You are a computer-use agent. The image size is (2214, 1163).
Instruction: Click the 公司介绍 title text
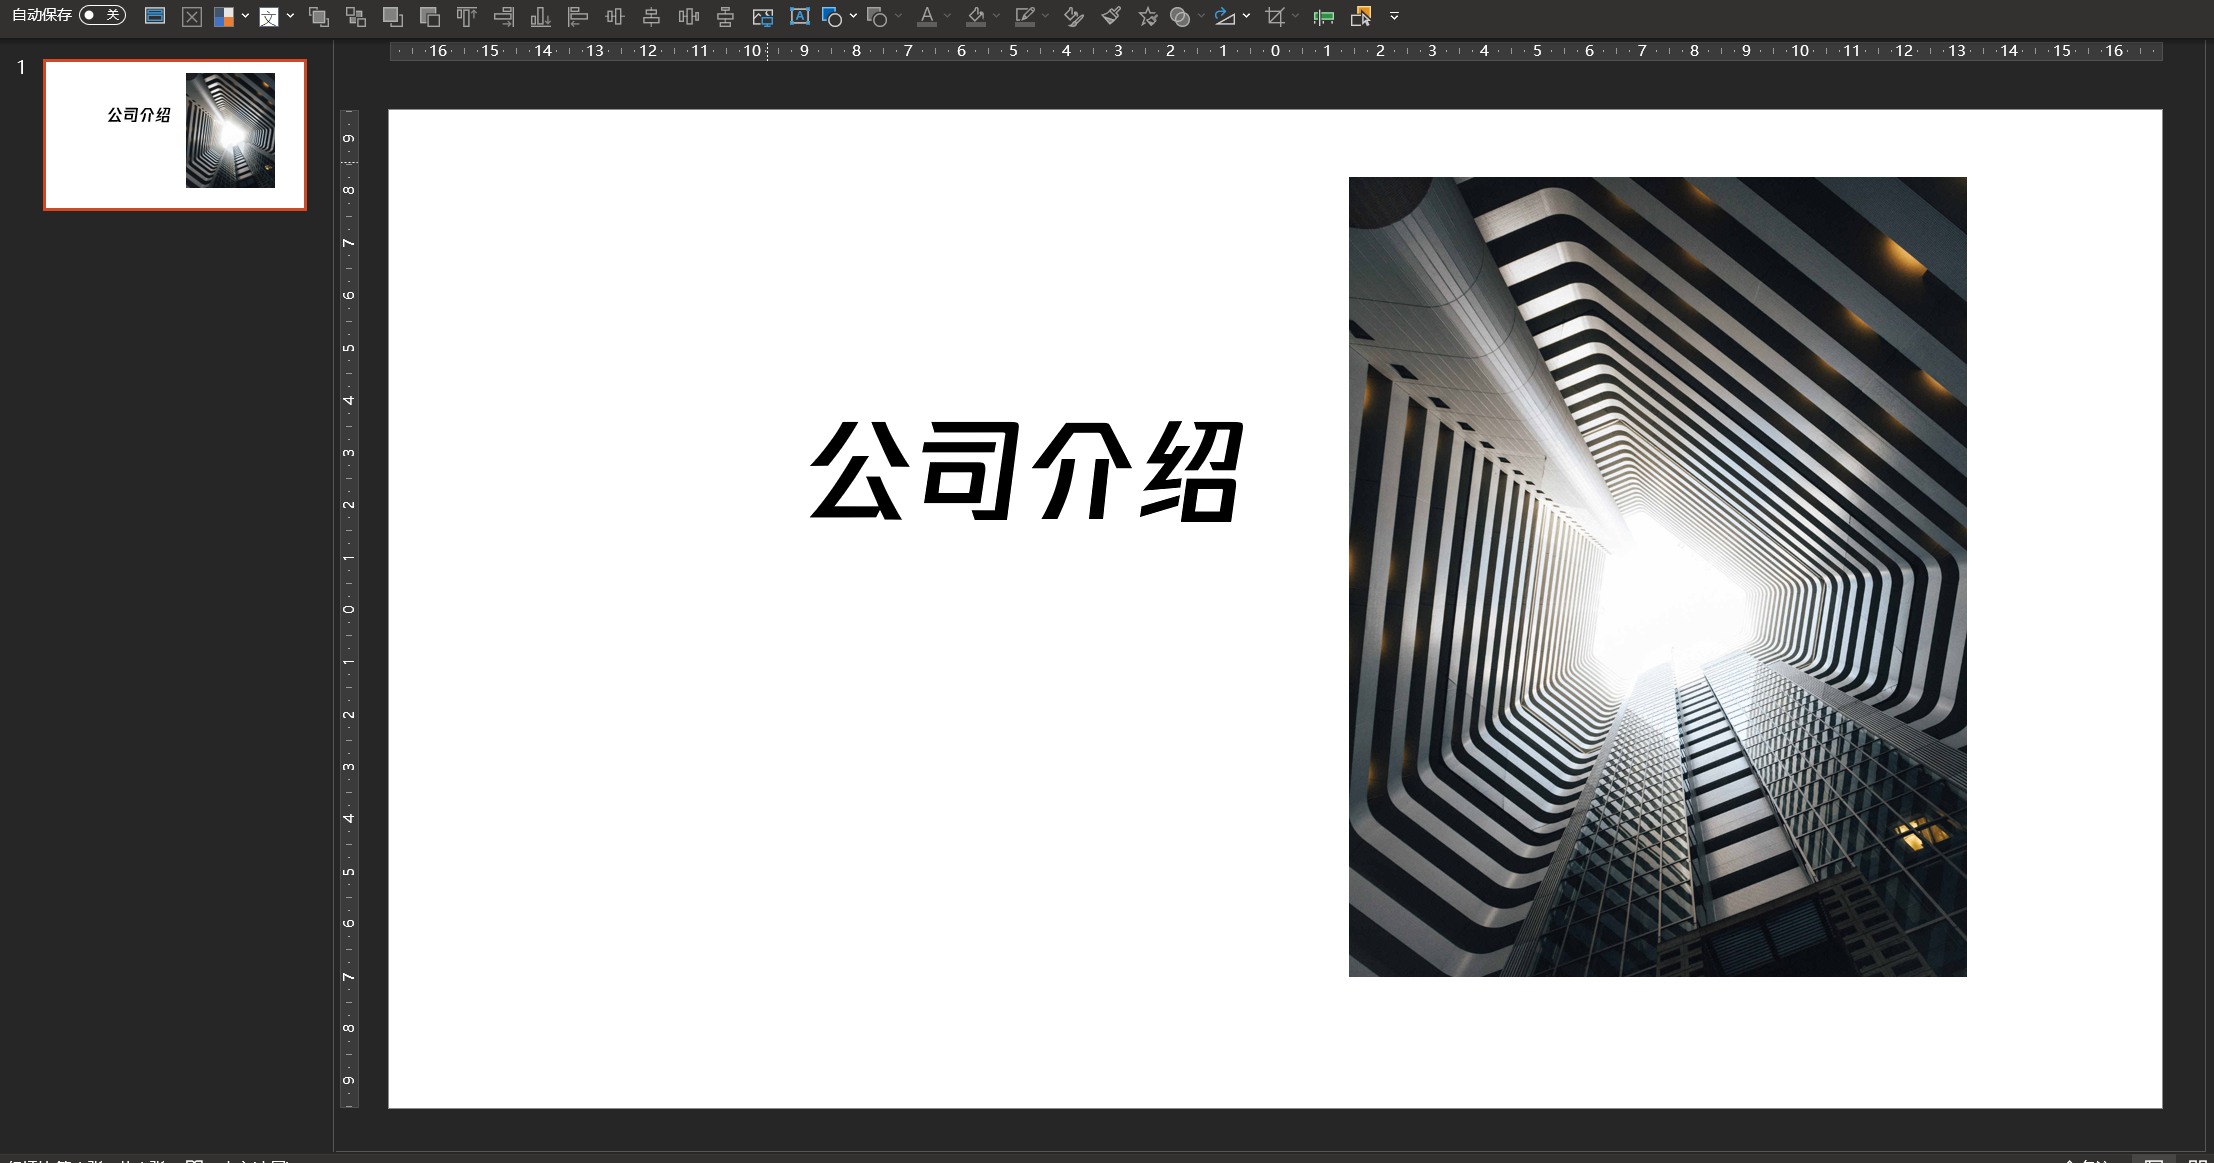click(1026, 471)
